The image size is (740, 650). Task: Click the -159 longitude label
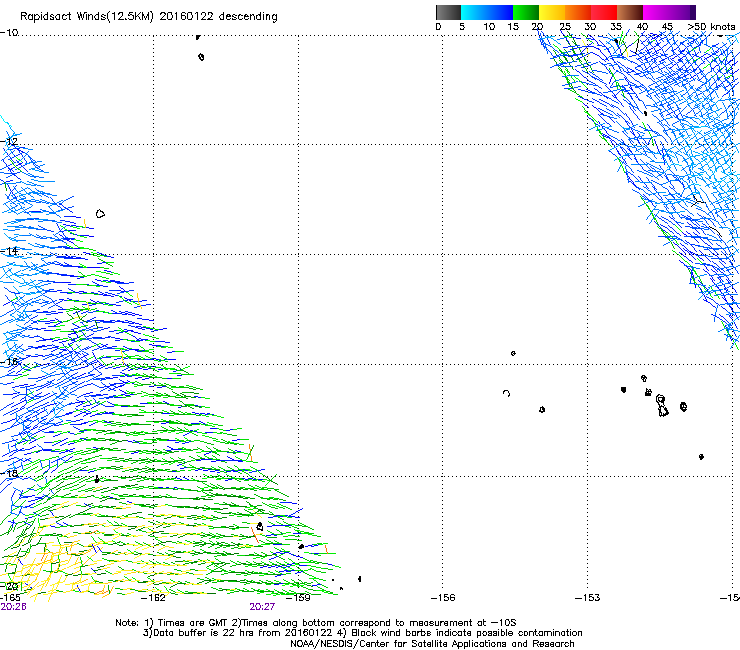298,598
